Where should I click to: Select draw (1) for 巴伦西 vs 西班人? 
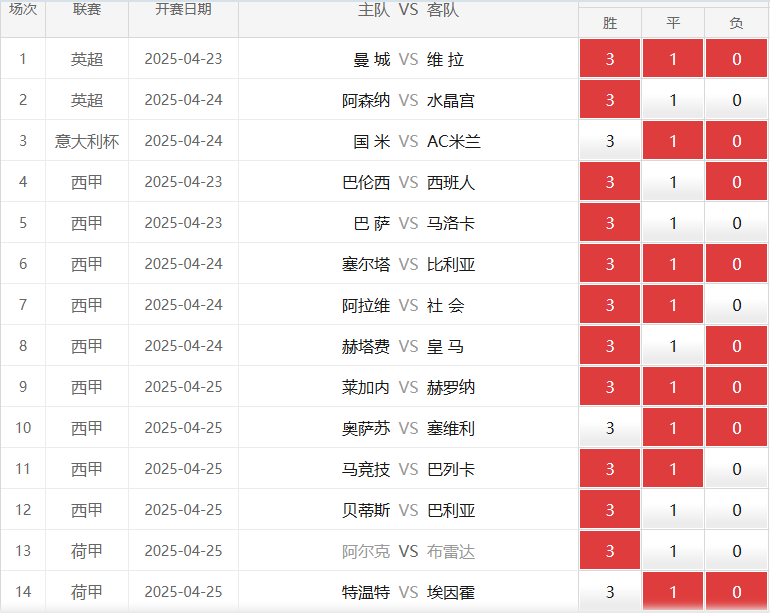673,182
